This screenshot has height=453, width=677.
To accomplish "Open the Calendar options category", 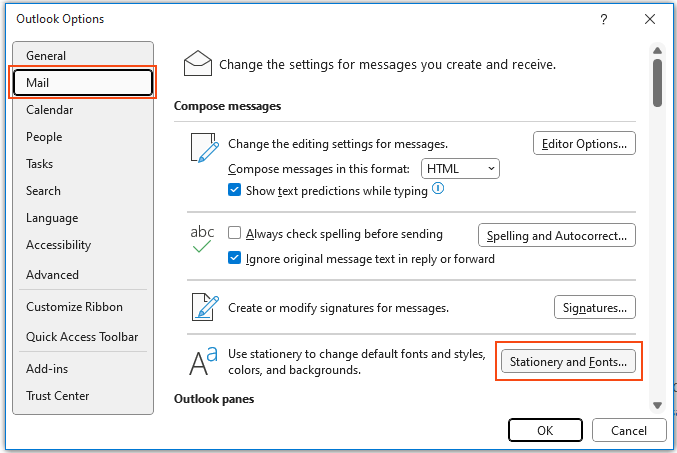I will click(83, 110).
